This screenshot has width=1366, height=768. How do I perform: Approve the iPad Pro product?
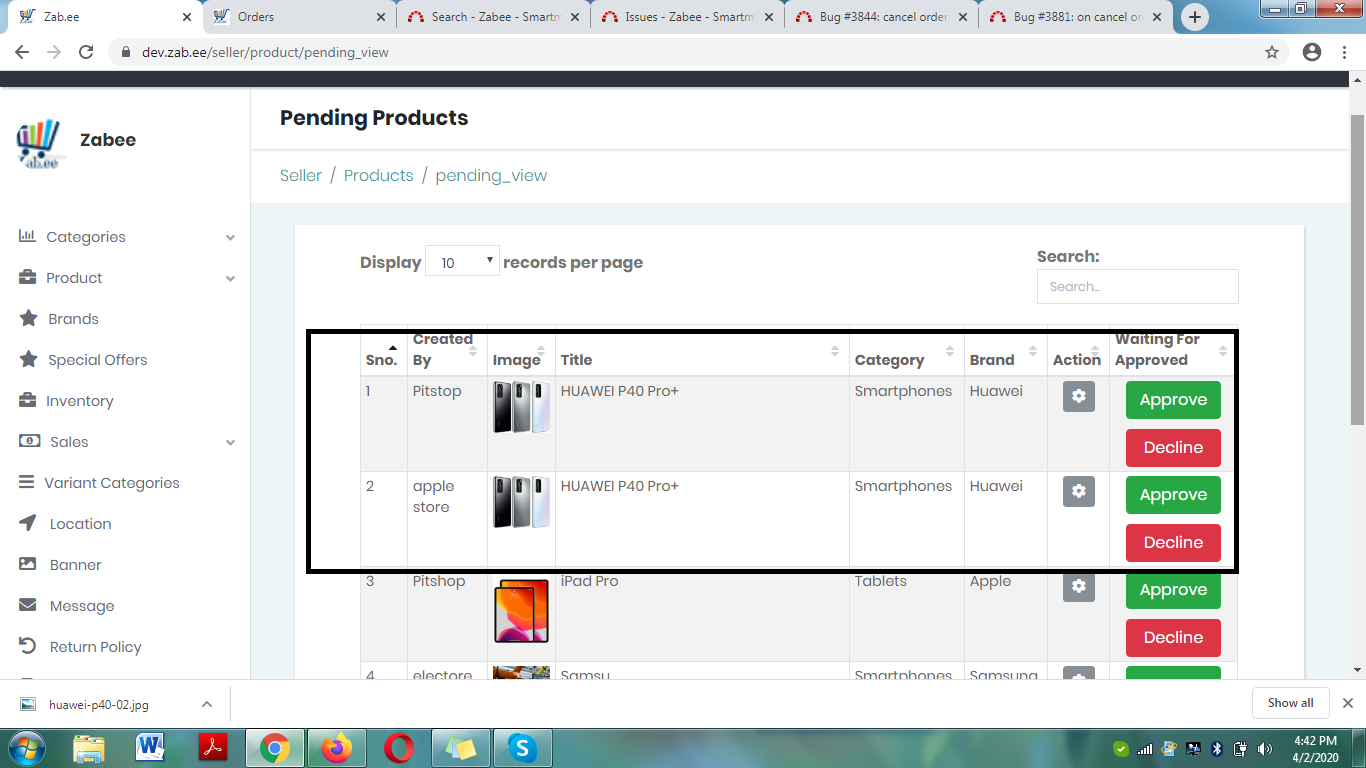click(1173, 590)
